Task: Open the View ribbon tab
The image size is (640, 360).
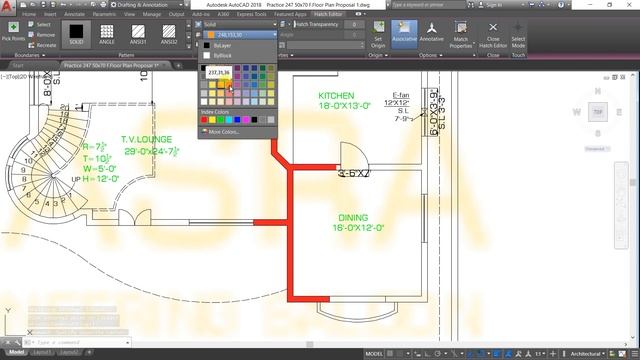Action: (129, 14)
